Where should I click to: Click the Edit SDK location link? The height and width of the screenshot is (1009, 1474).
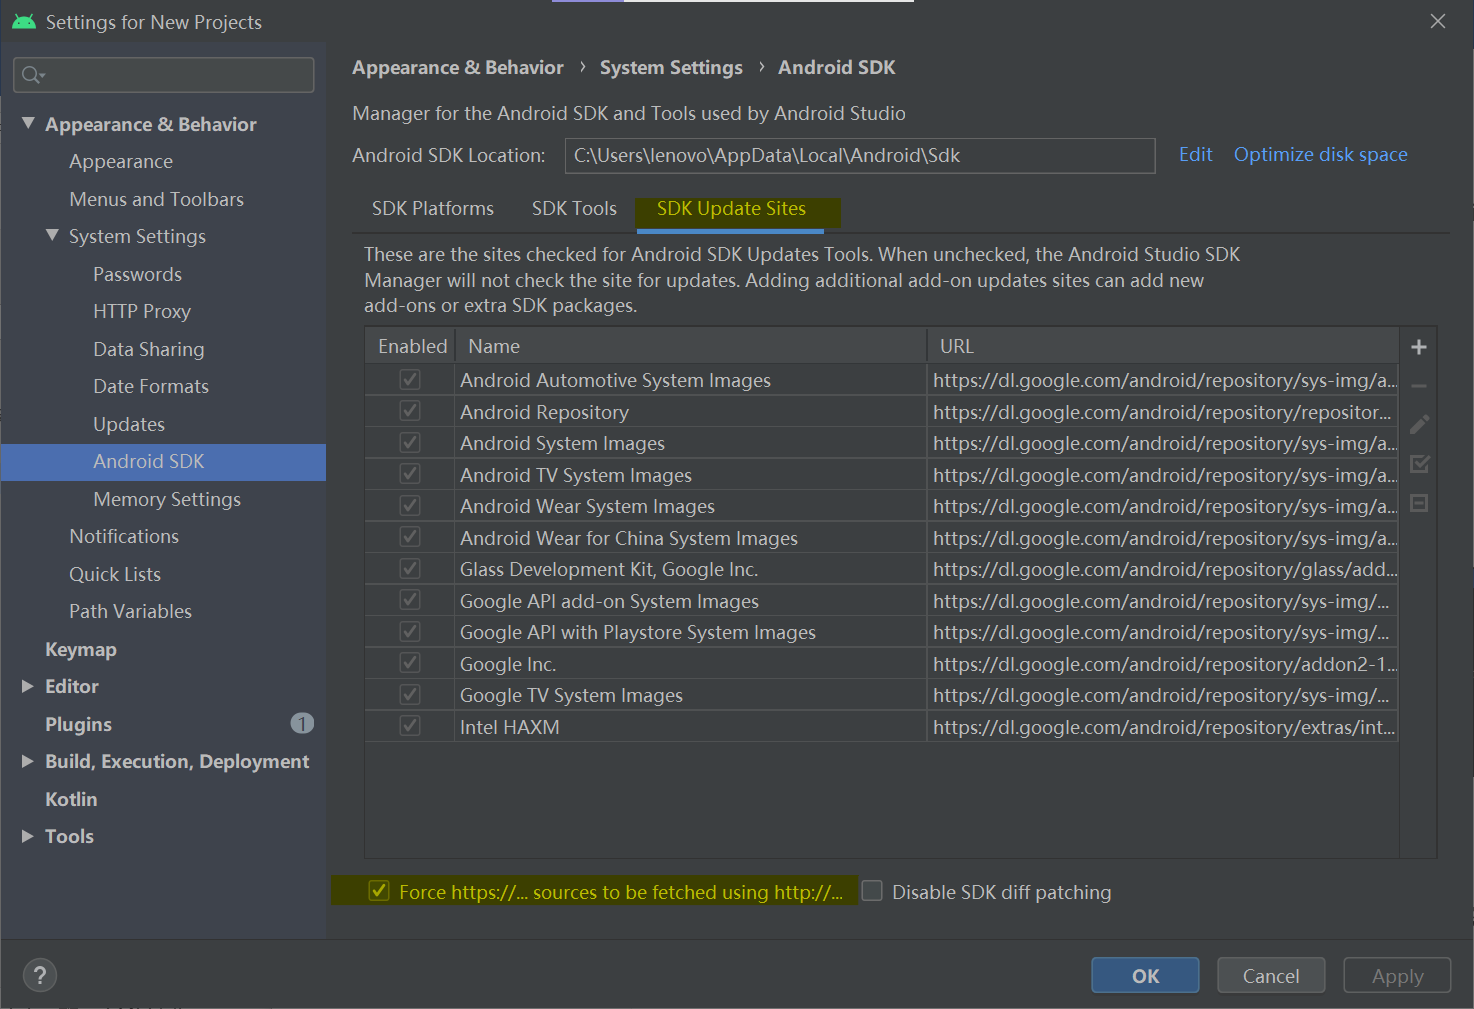pyautogui.click(x=1195, y=154)
